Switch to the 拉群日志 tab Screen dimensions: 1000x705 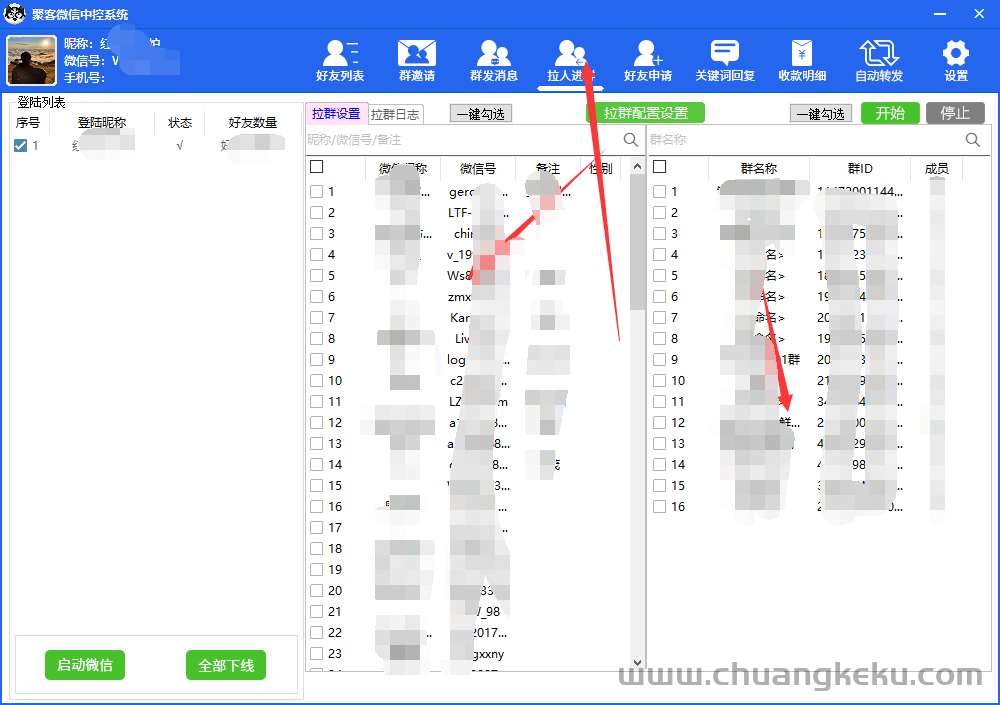[x=395, y=114]
